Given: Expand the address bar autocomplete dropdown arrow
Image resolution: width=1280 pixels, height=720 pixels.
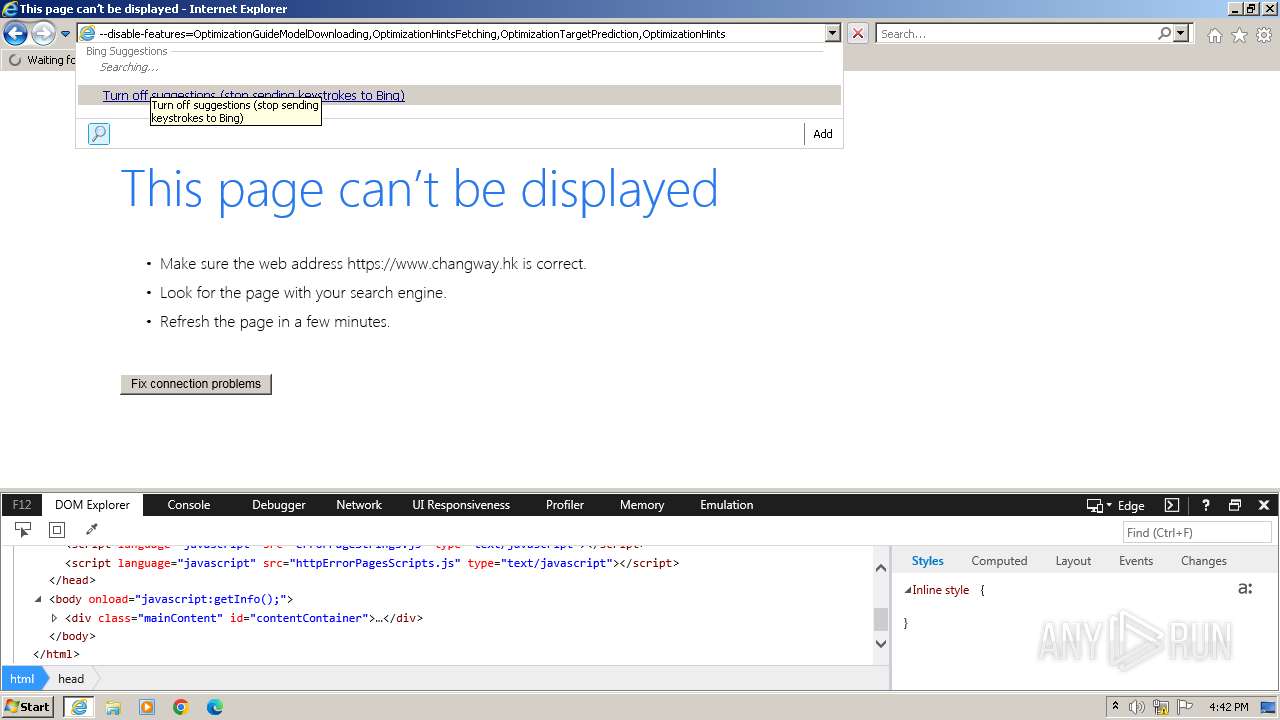Looking at the screenshot, I should click(x=832, y=33).
